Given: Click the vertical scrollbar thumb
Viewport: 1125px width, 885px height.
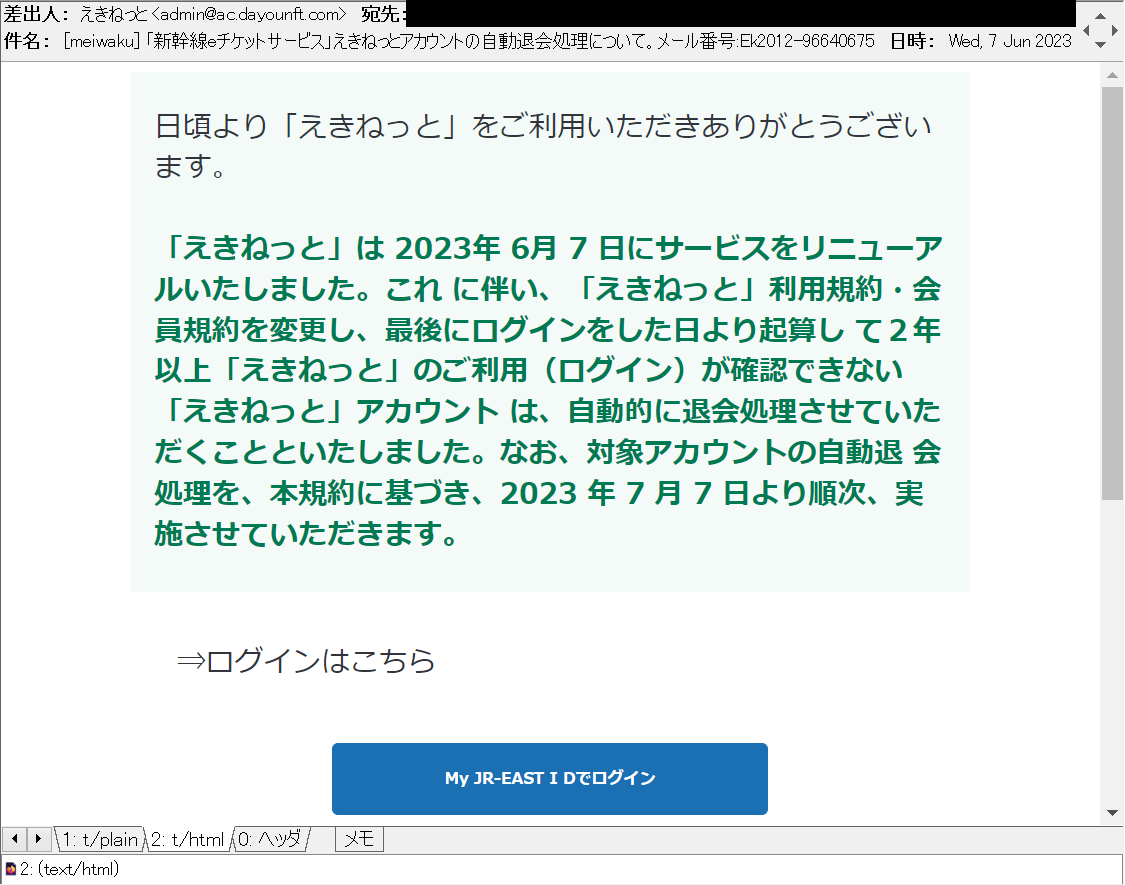Looking at the screenshot, I should coord(1112,293).
